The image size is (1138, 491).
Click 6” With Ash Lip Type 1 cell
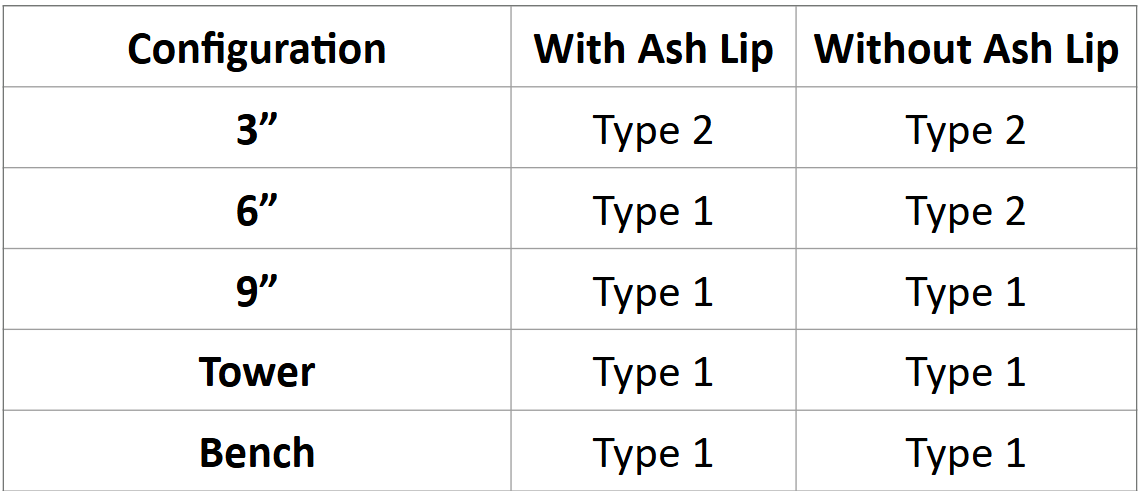[x=653, y=211]
